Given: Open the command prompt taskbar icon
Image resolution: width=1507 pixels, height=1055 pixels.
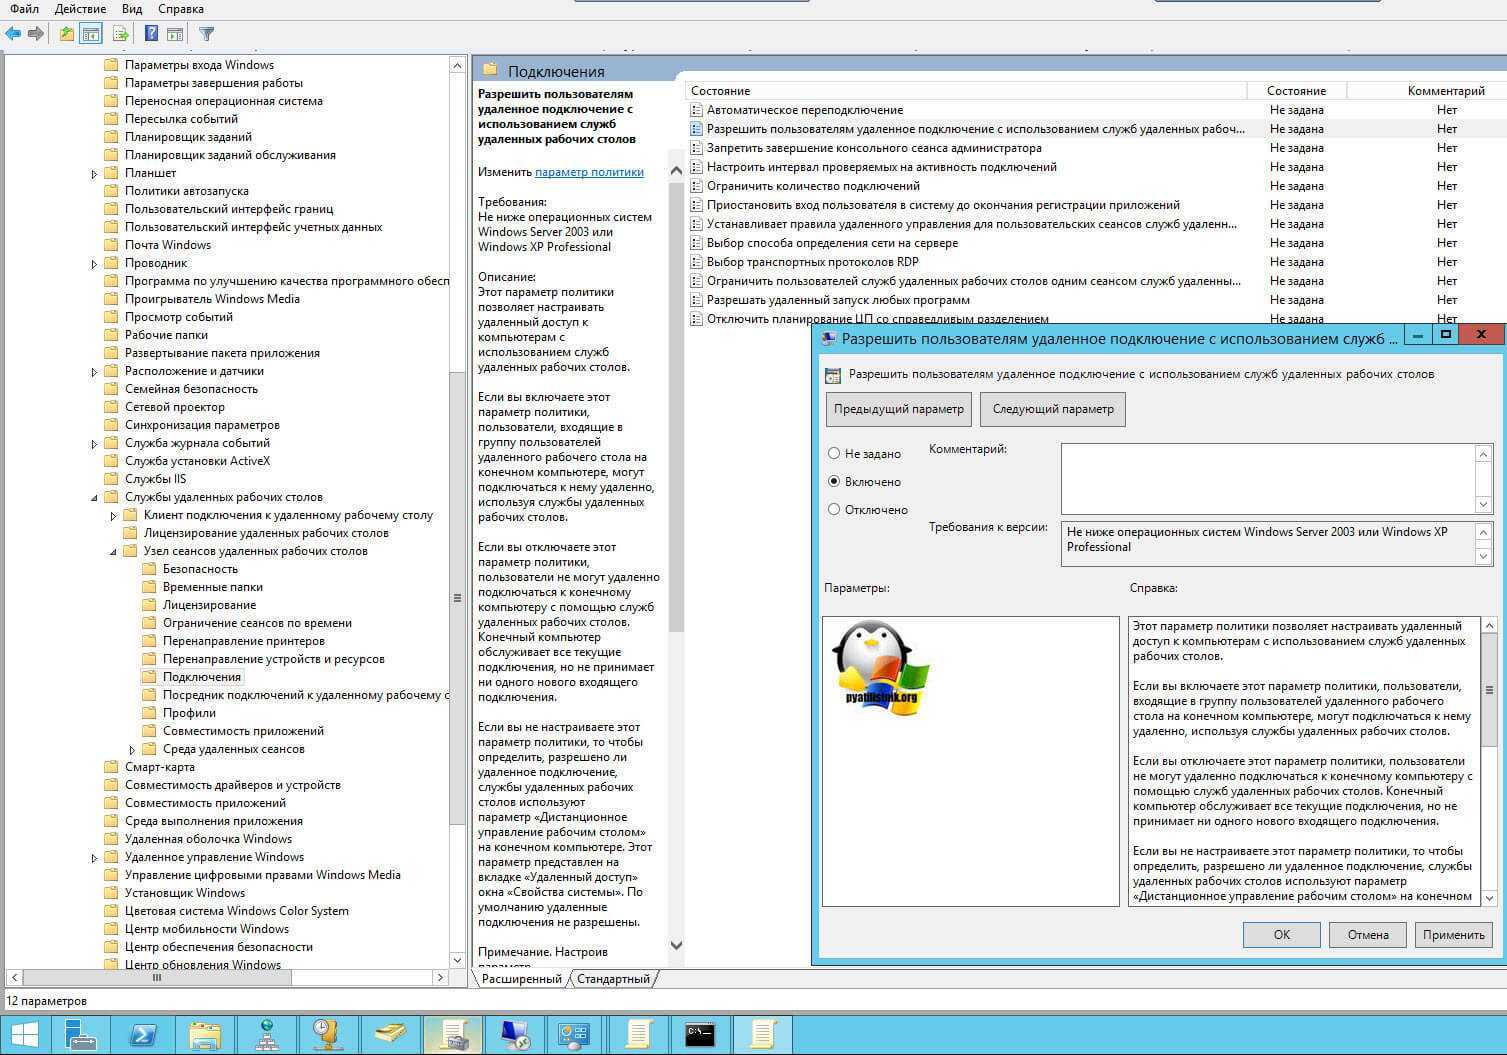Looking at the screenshot, I should pos(700,1034).
